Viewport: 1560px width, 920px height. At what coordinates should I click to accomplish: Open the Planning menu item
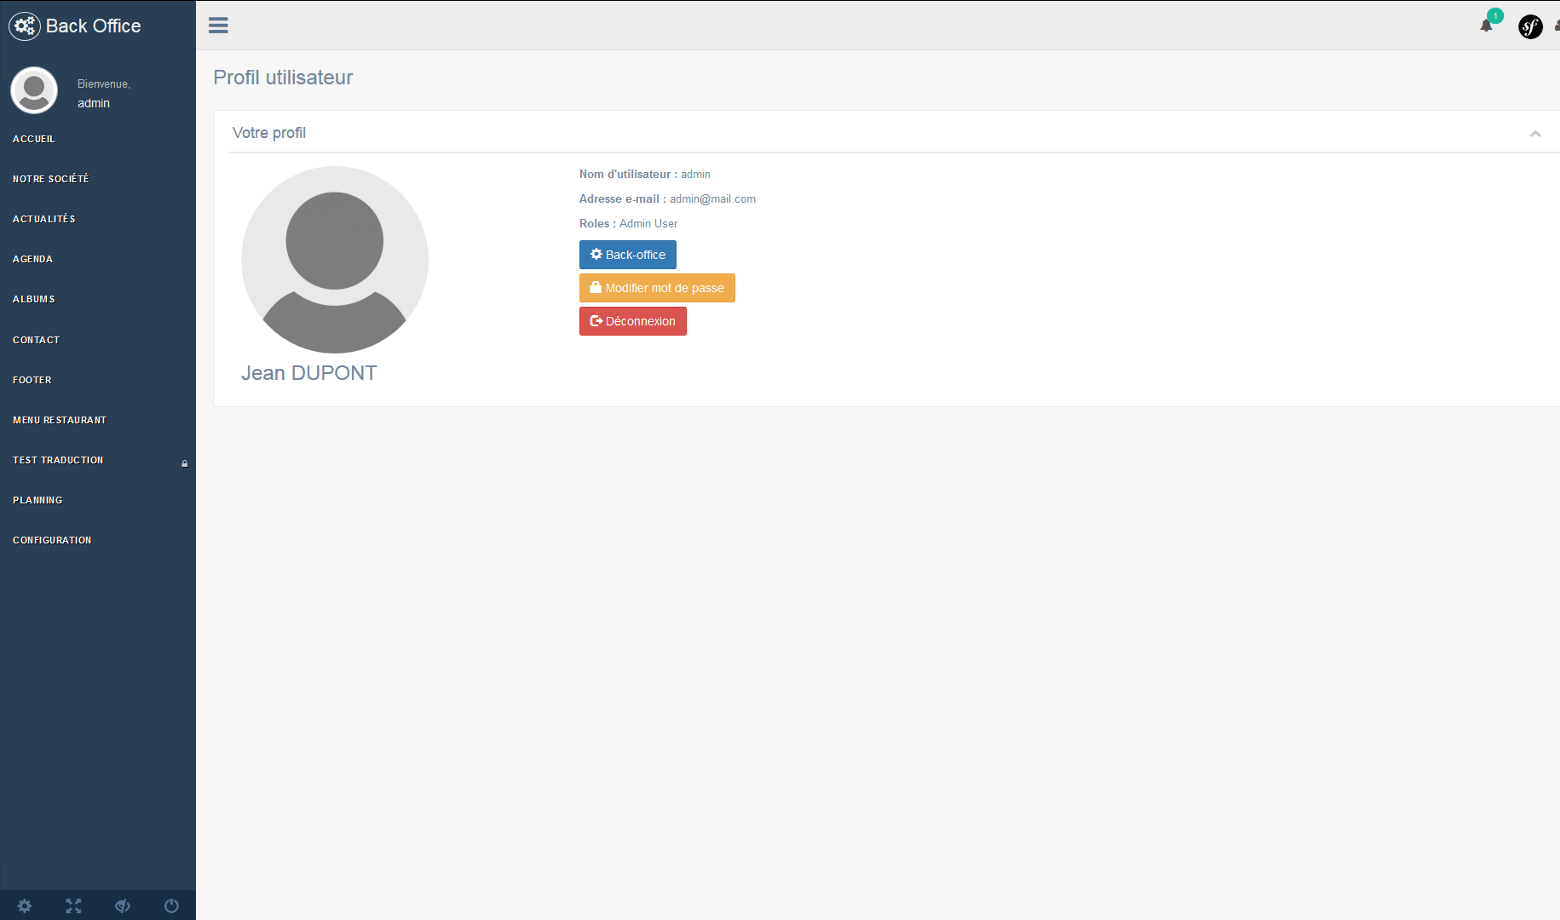pyautogui.click(x=38, y=500)
